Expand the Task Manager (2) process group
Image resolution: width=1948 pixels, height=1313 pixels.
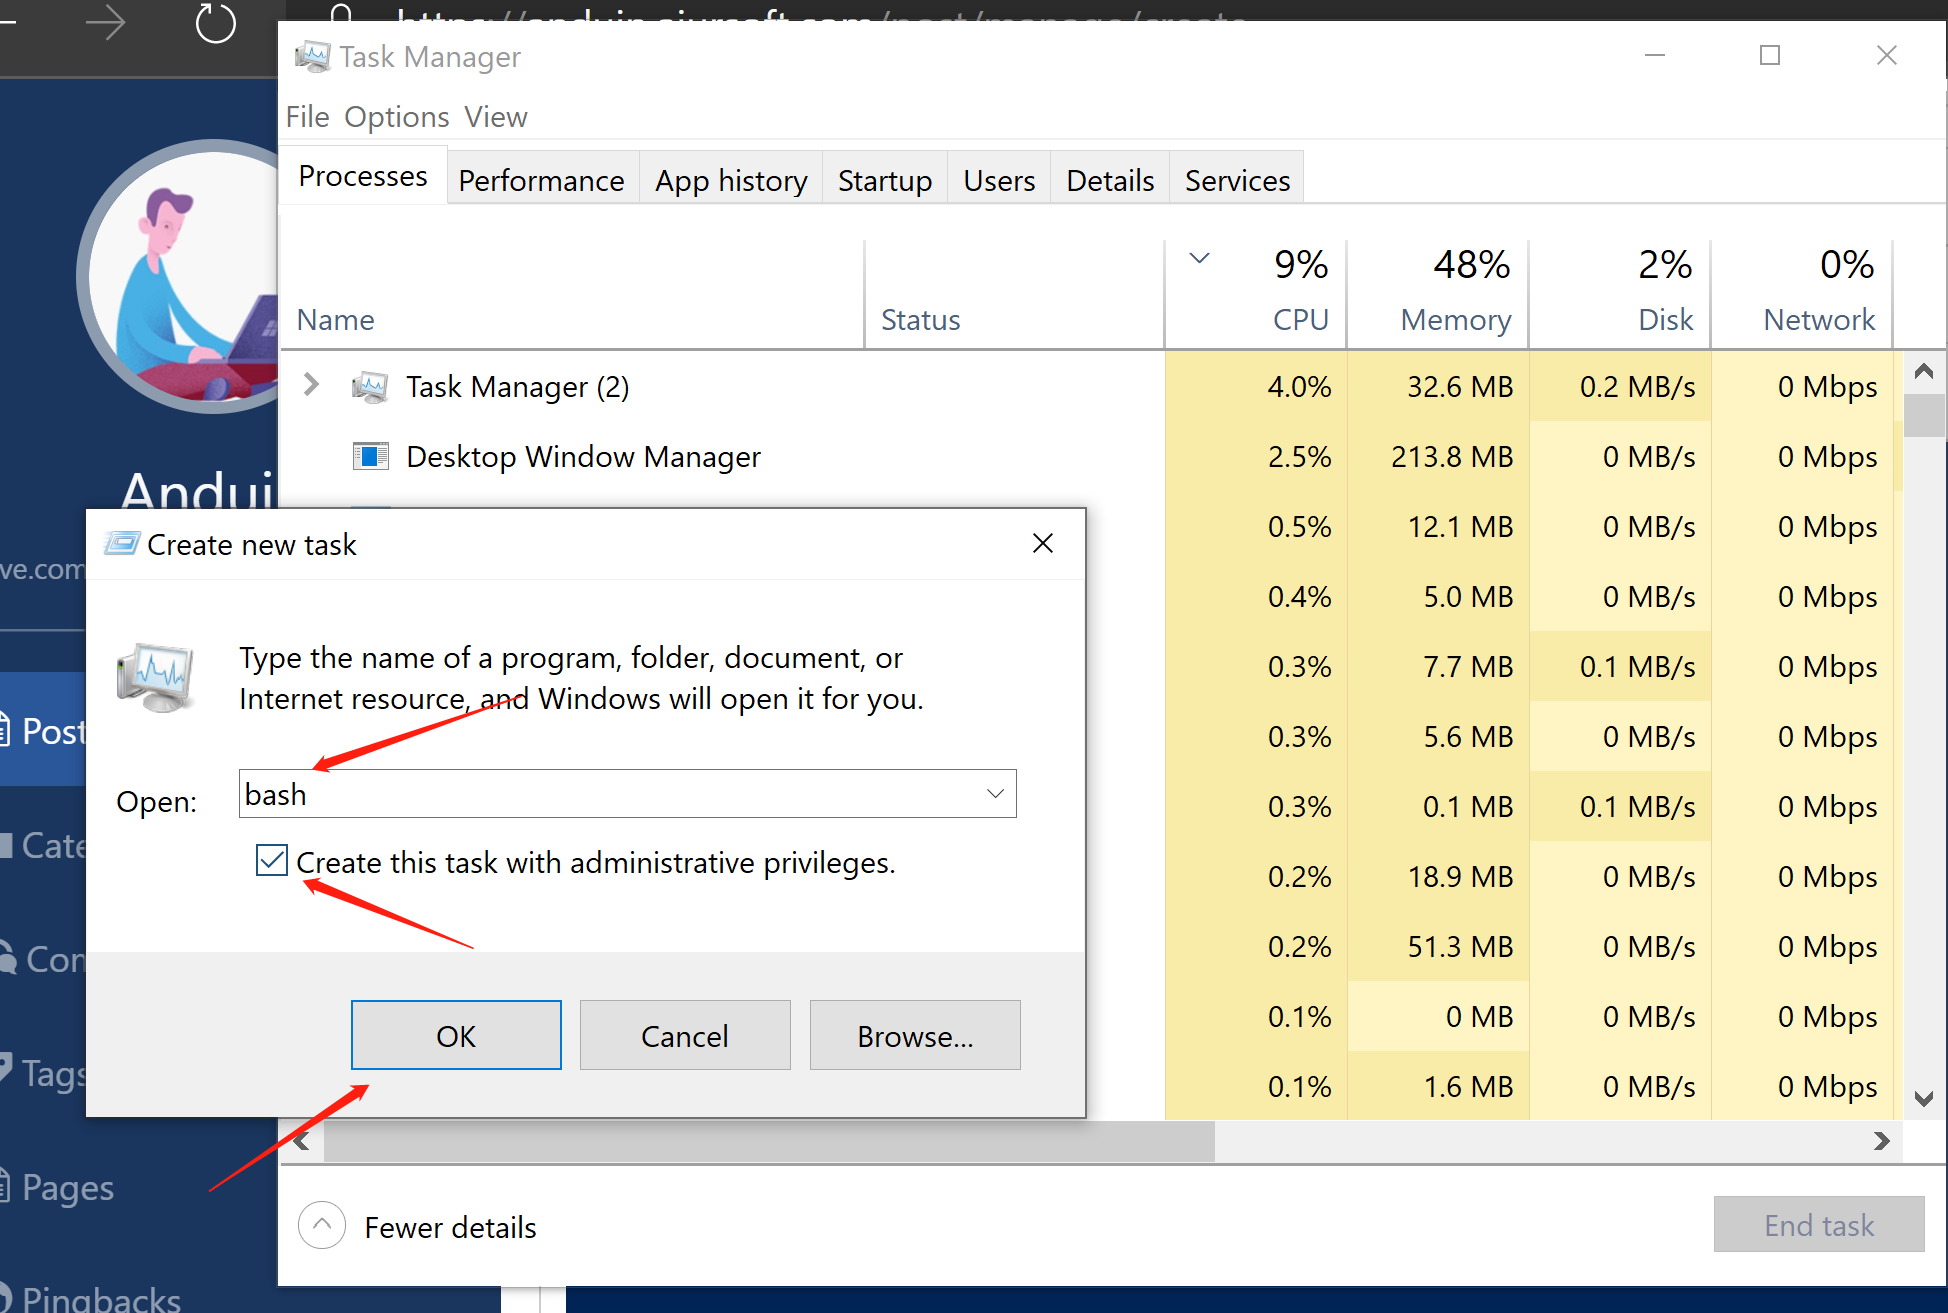(x=311, y=385)
